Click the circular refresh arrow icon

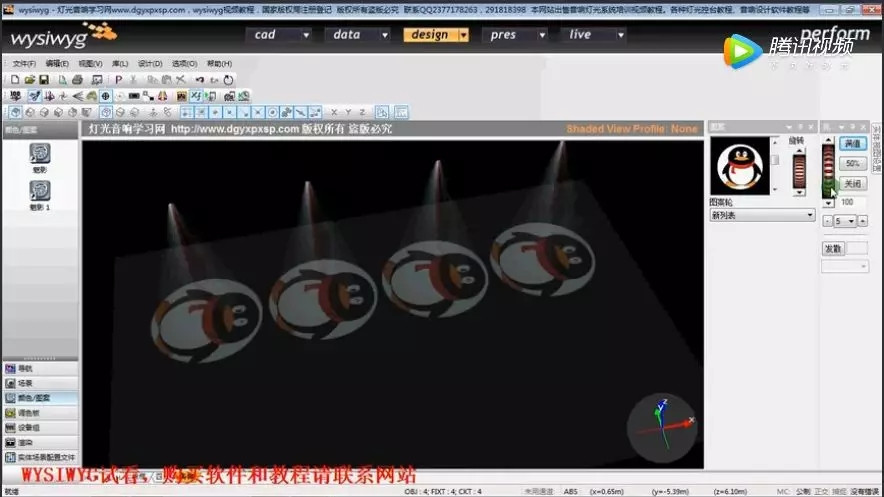(228, 80)
